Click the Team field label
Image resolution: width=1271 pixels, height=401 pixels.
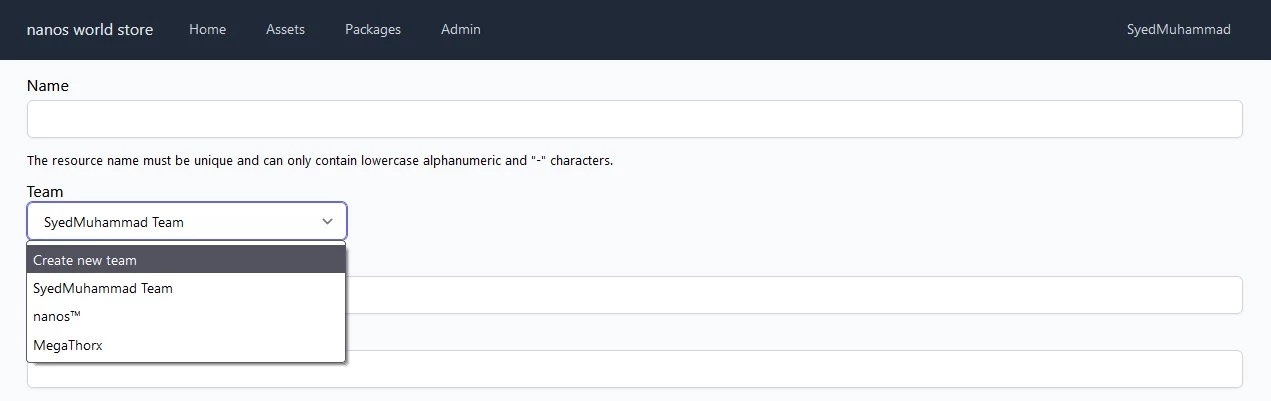45,191
